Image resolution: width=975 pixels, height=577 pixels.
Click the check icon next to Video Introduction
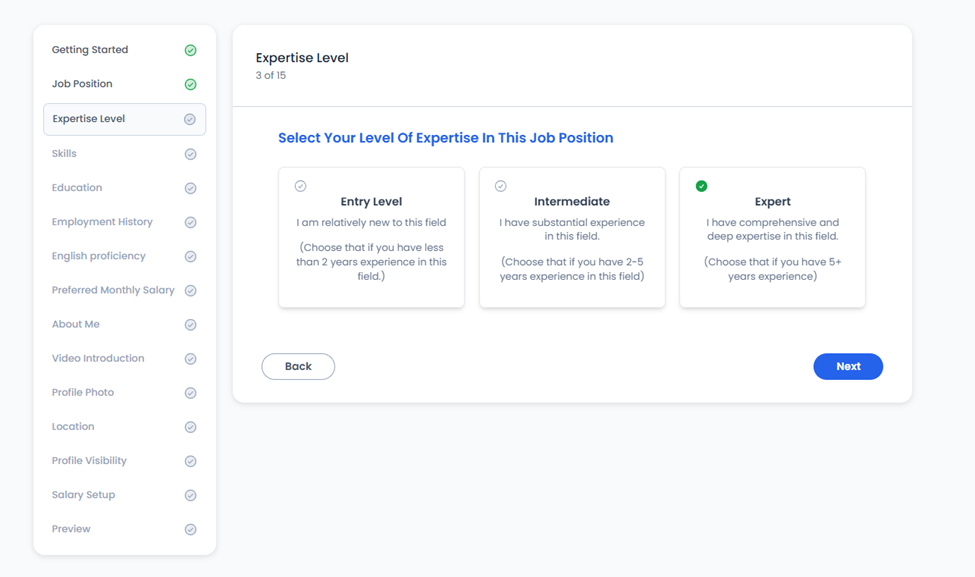191,359
